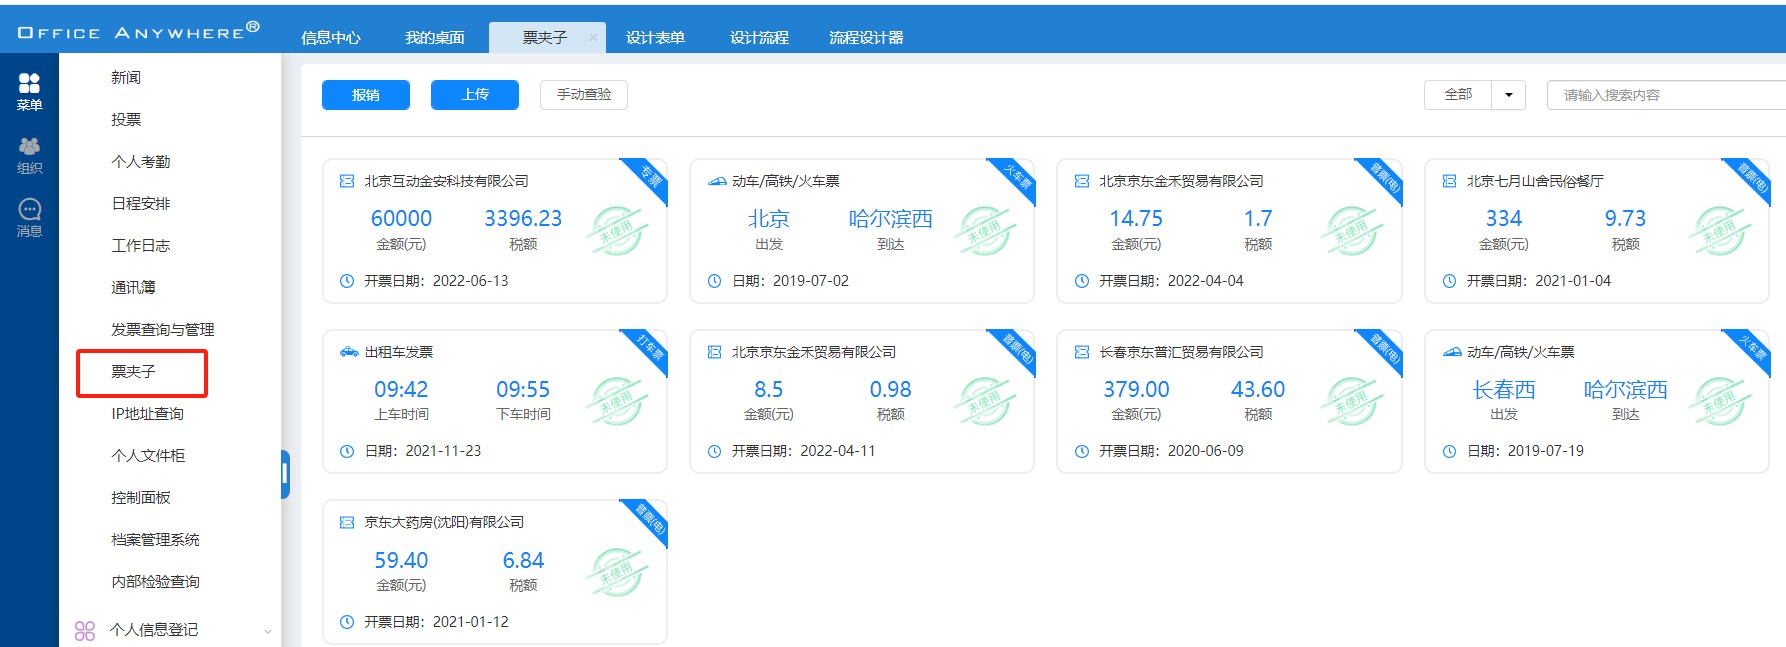
Task: Switch to 我的桌面 tab
Action: coord(434,38)
